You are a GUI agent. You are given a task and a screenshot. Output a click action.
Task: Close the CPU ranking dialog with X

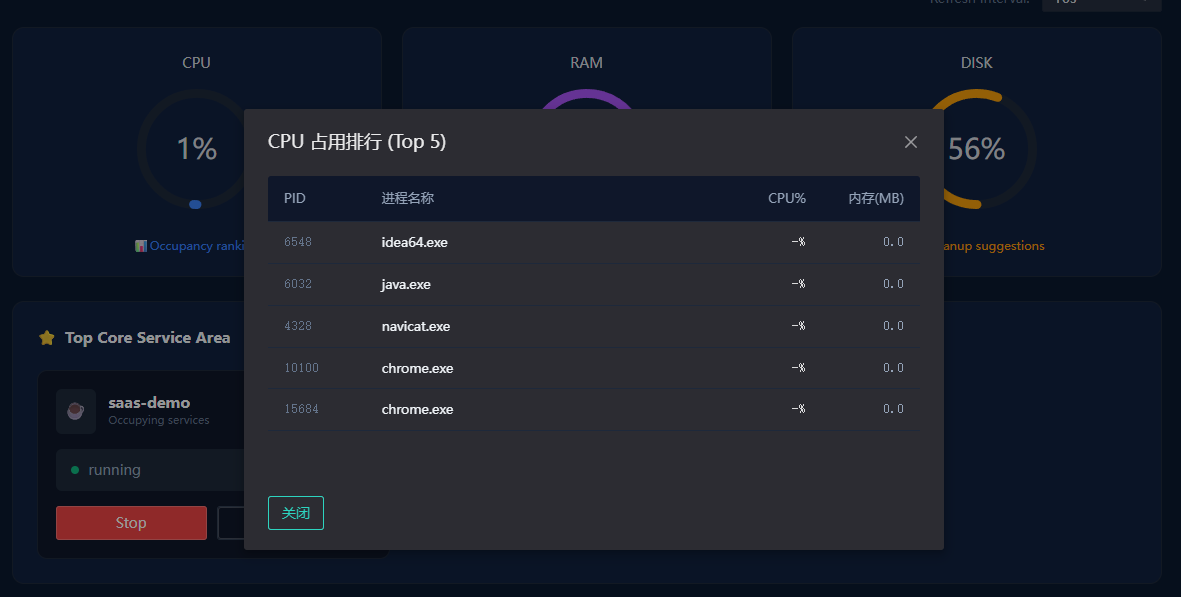click(911, 142)
